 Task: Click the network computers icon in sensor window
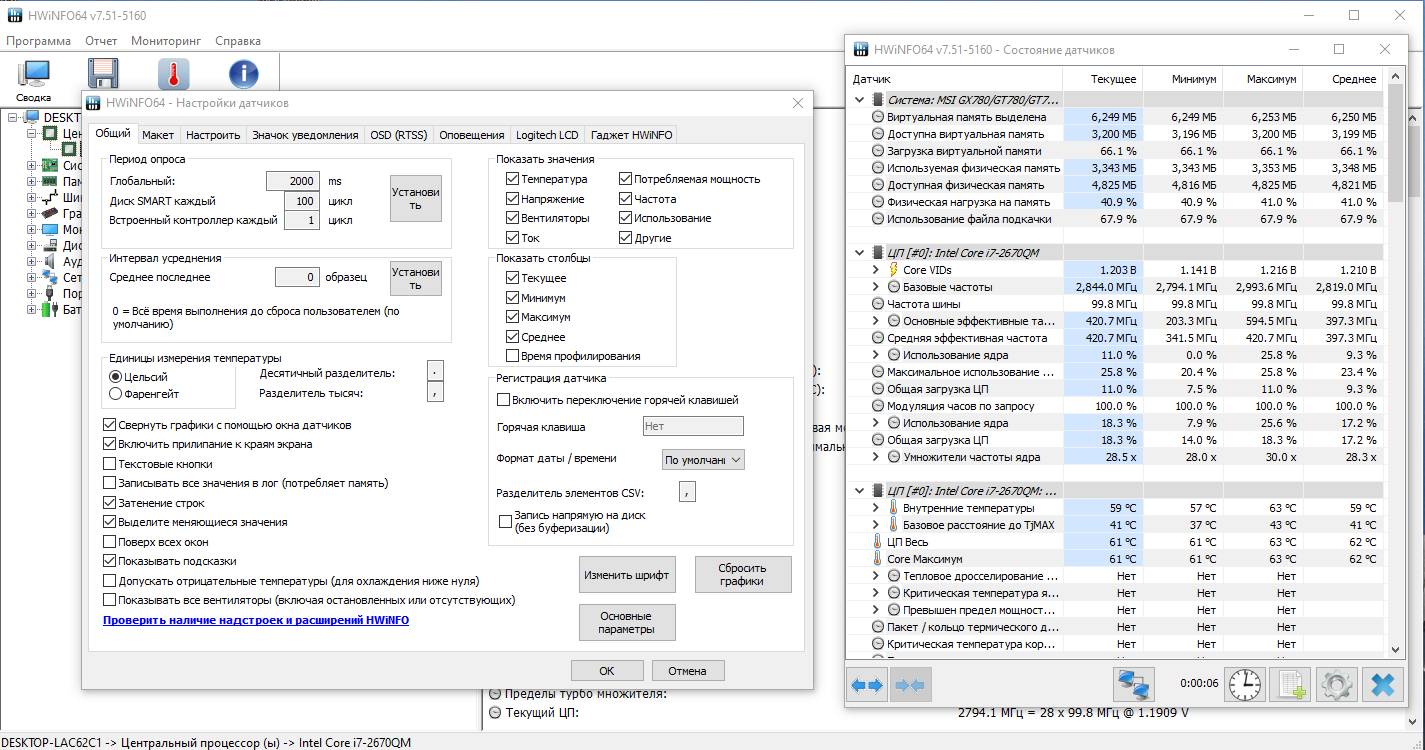pos(1134,685)
